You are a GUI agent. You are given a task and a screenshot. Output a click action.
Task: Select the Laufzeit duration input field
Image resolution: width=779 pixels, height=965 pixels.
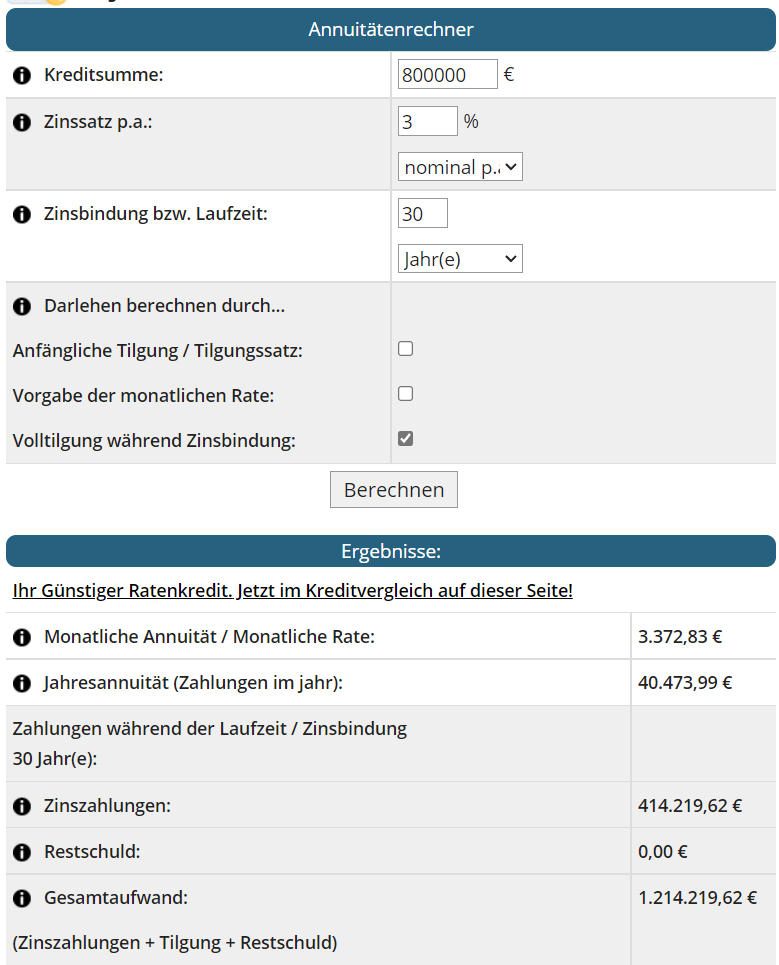click(x=422, y=213)
